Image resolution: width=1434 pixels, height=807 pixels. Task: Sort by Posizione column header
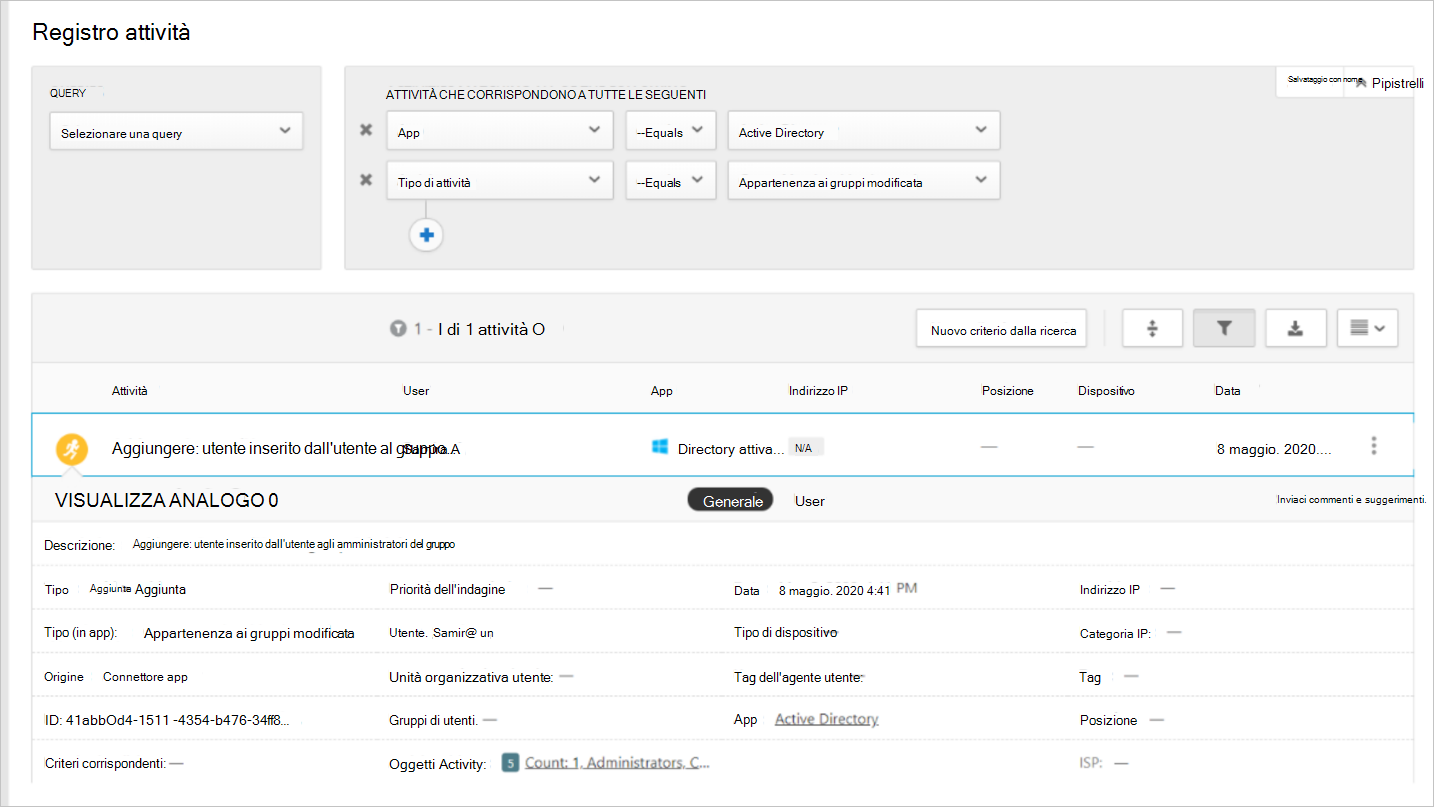click(x=1008, y=391)
